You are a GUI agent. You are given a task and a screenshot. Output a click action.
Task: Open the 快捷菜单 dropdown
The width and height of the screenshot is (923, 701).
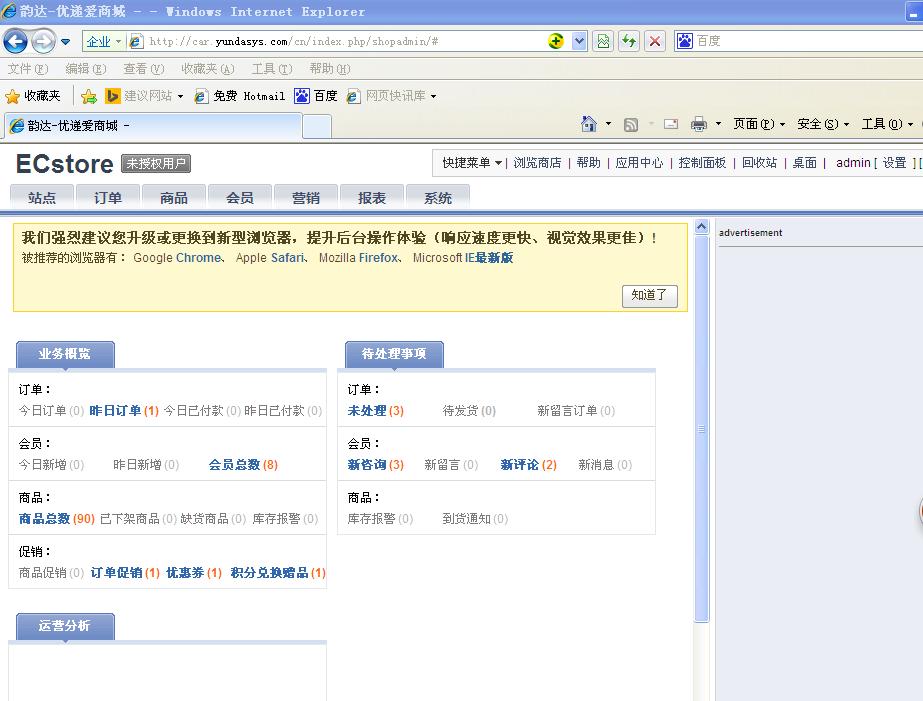click(472, 163)
